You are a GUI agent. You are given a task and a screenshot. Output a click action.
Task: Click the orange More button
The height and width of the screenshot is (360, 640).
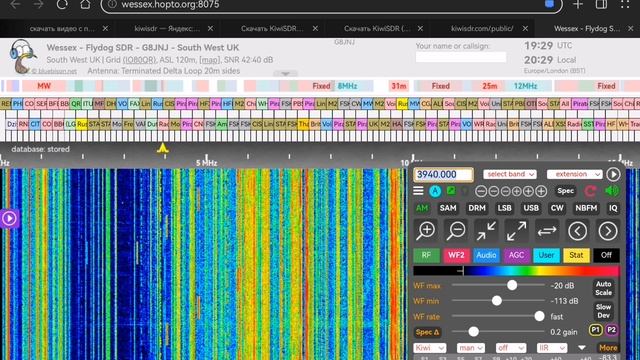pos(608,348)
